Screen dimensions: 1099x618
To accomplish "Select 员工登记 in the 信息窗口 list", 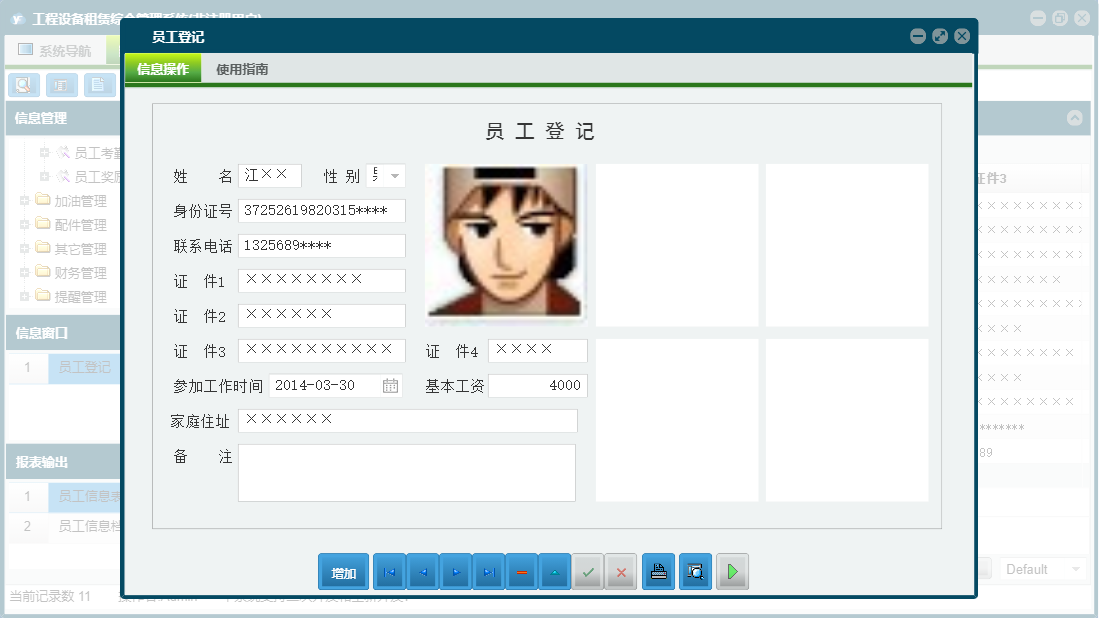I will pos(84,366).
